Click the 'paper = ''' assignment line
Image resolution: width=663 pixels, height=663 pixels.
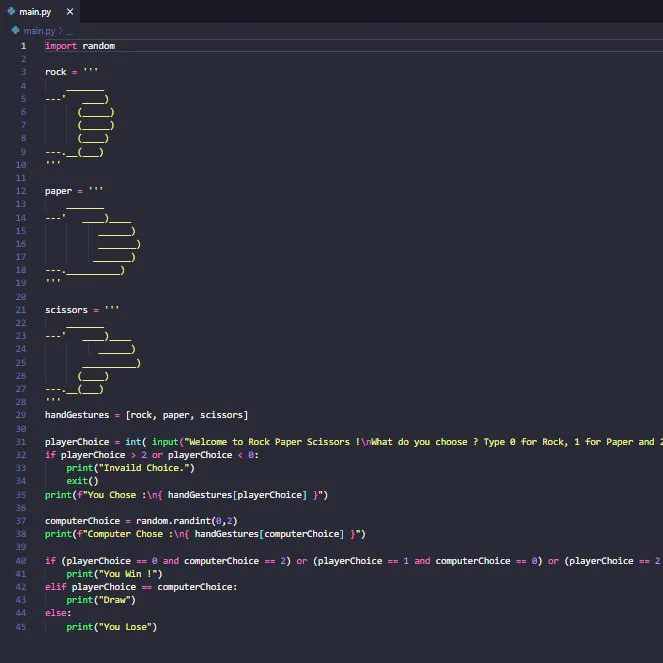[74, 190]
